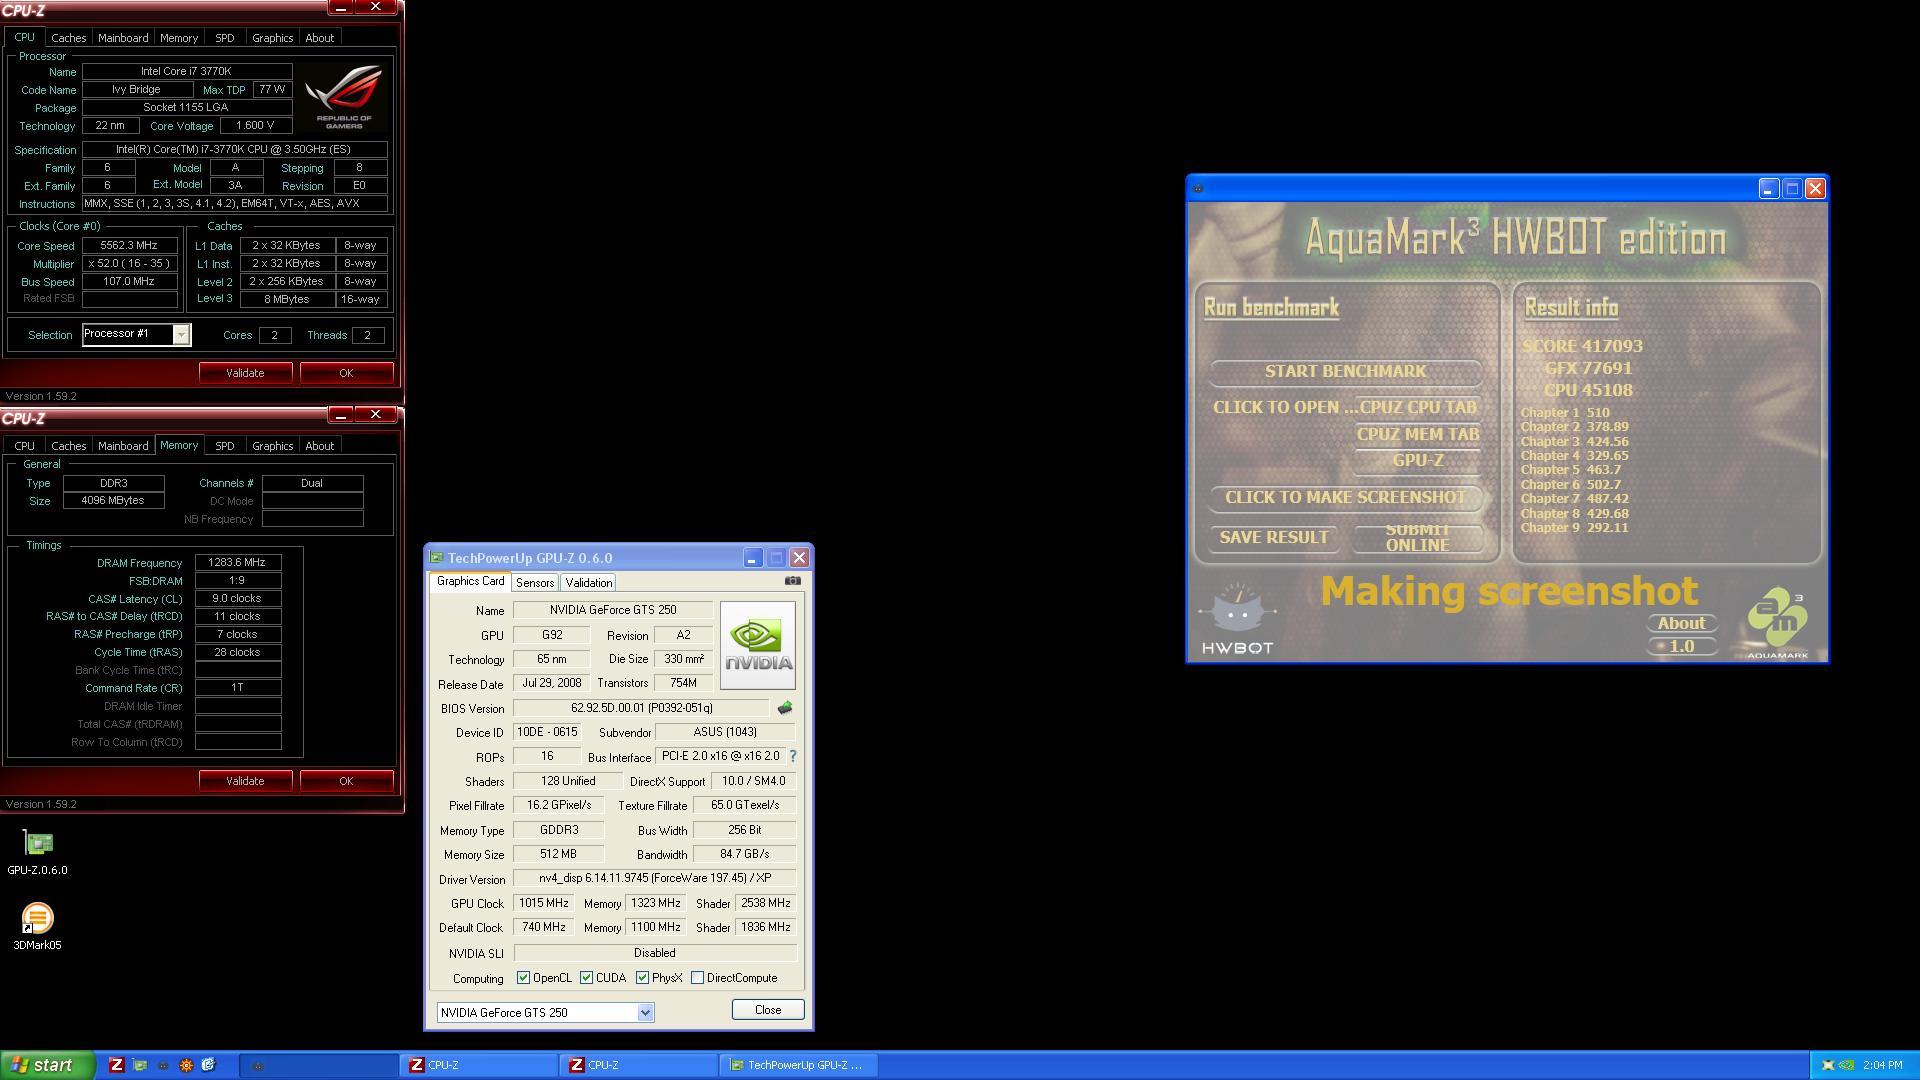Click the Driver Version field in GPU-Z
The image size is (1920, 1080).
[x=654, y=878]
